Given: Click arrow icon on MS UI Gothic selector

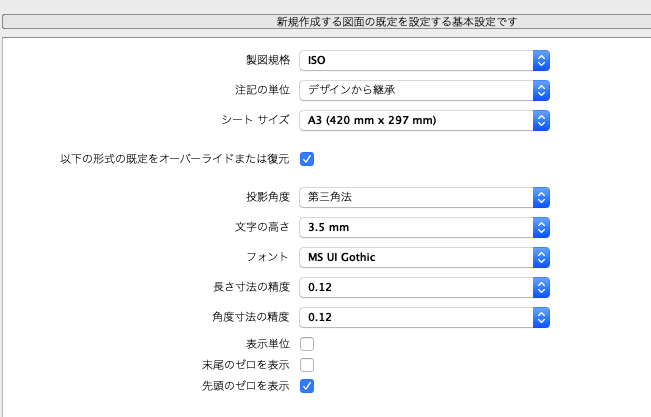Looking at the screenshot, I should (541, 258).
